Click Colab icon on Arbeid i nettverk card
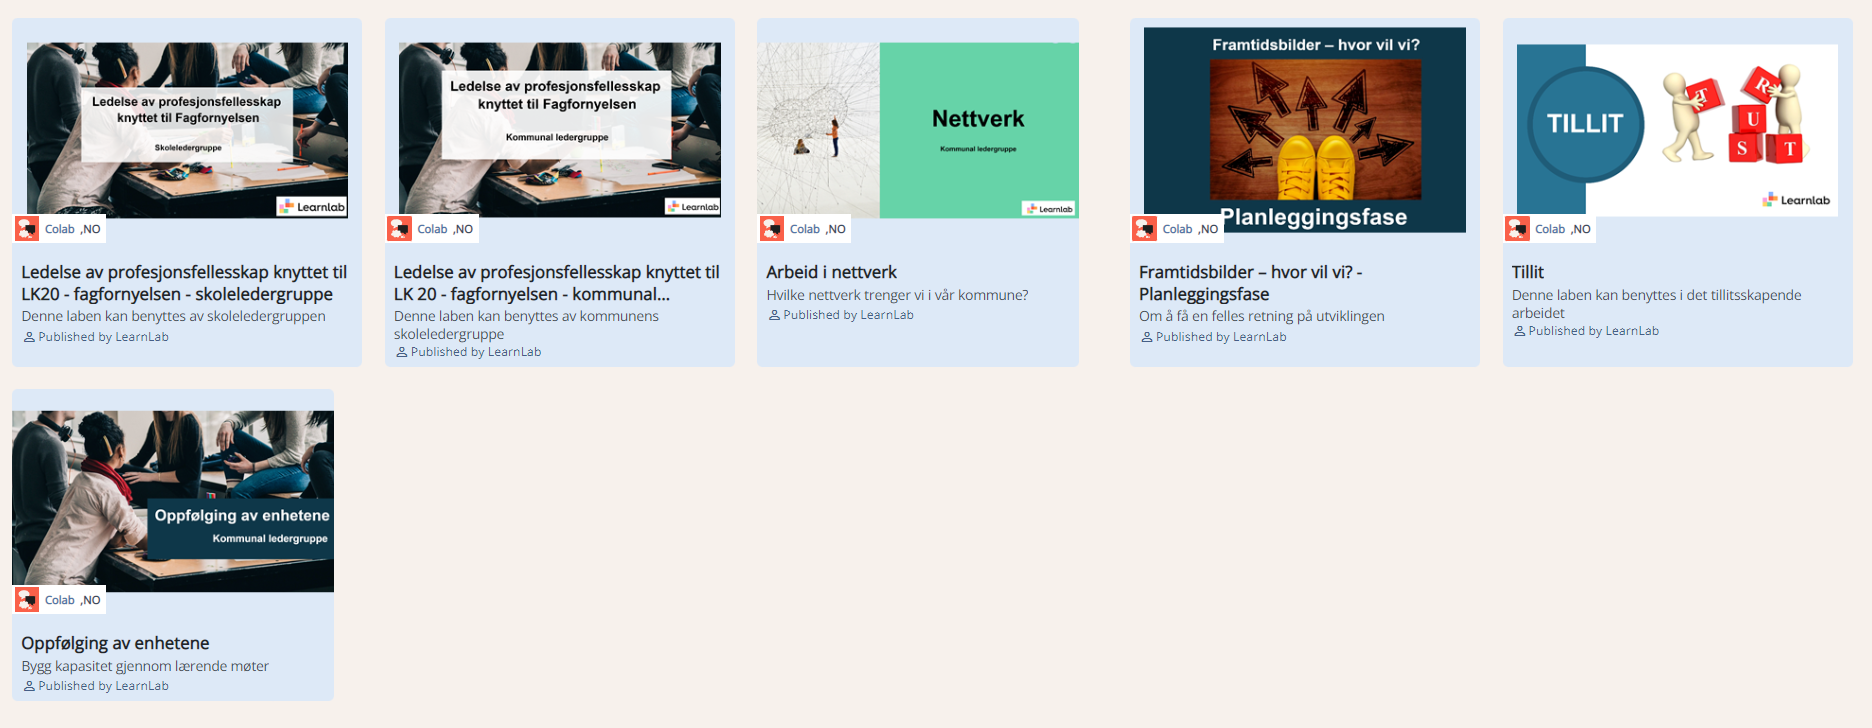Viewport: 1872px width, 728px height. coord(772,229)
